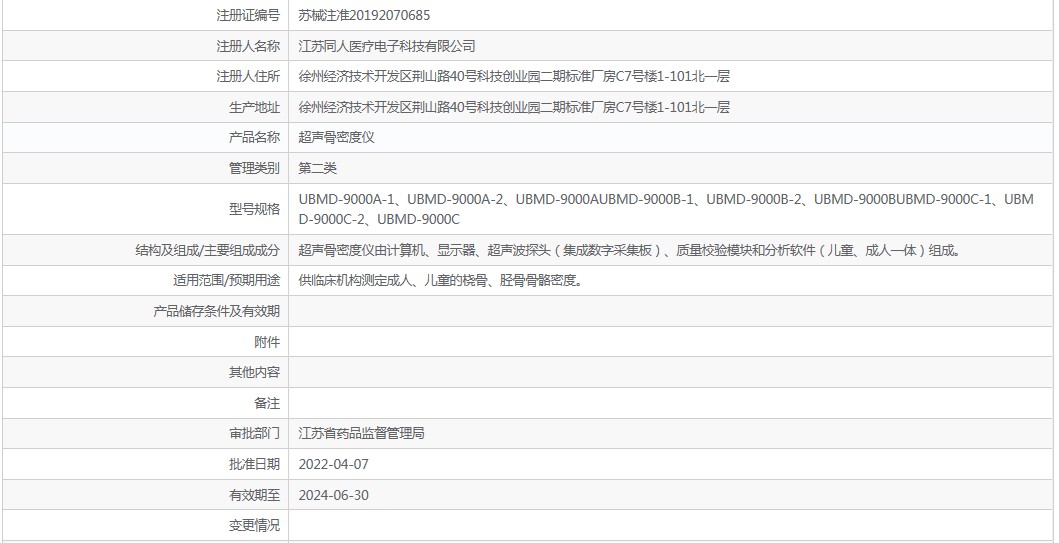1059x543 pixels.
Task: Click the 产品储存条件及有效期 label
Action: pos(216,311)
